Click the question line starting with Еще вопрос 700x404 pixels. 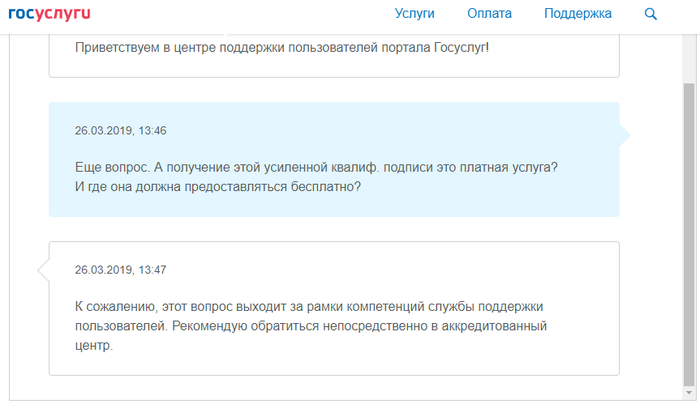(x=316, y=168)
